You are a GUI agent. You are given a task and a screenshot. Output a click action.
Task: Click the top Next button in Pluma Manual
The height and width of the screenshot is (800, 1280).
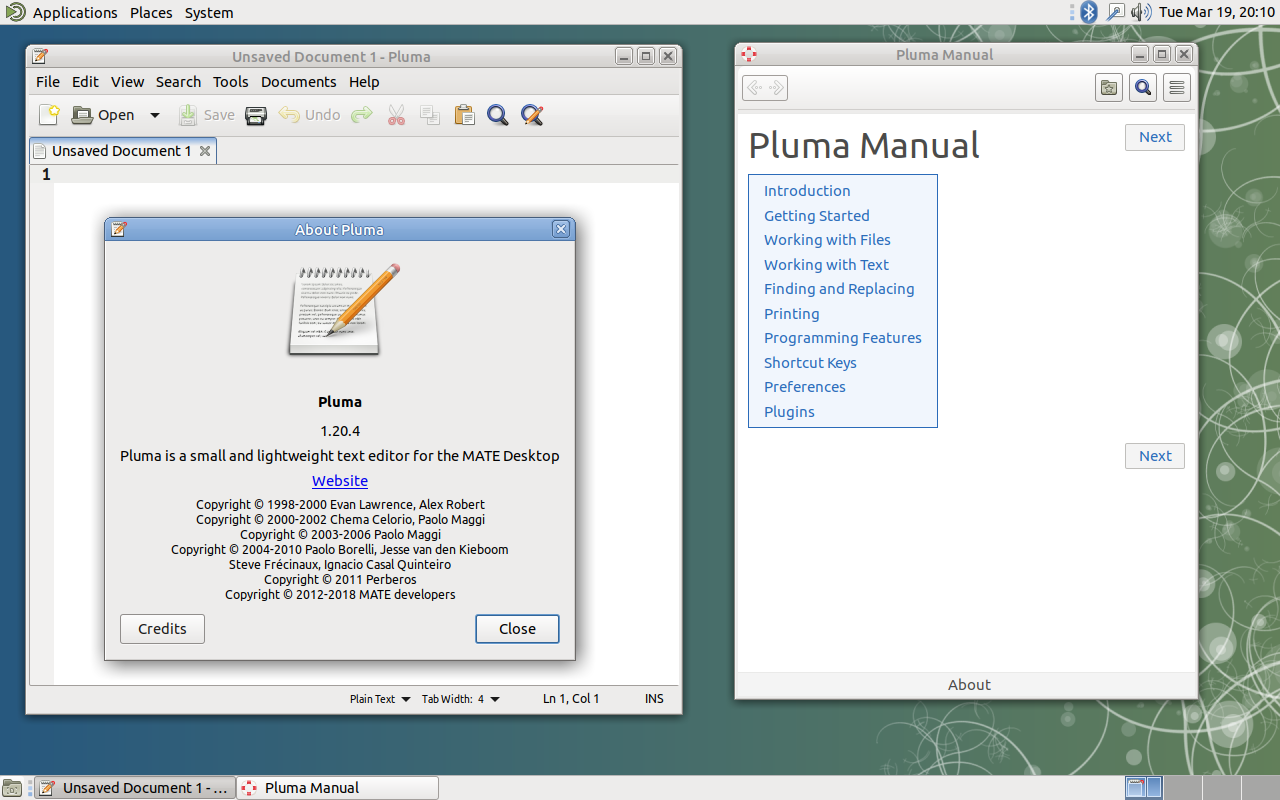point(1155,137)
